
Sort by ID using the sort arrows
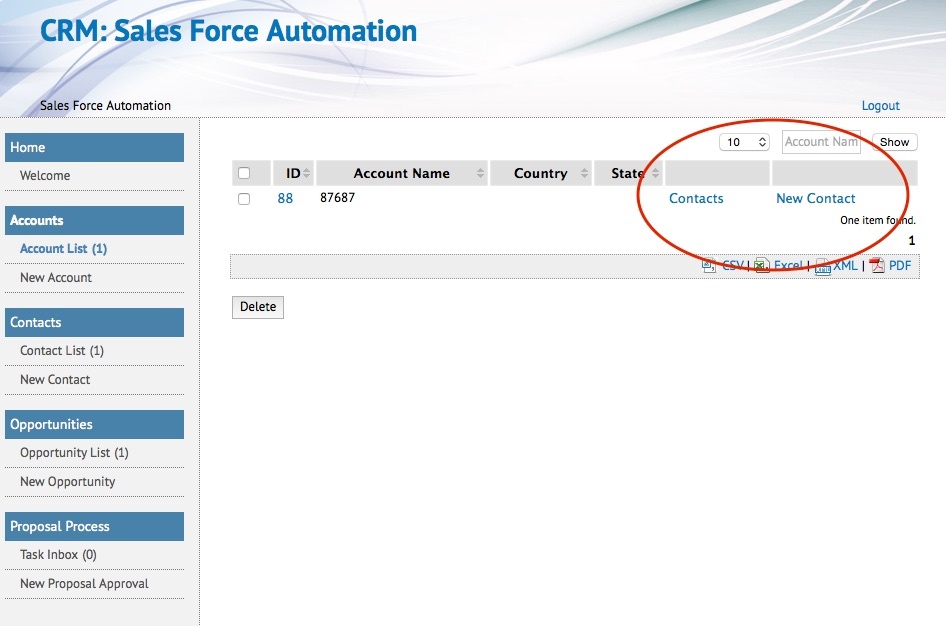(307, 174)
